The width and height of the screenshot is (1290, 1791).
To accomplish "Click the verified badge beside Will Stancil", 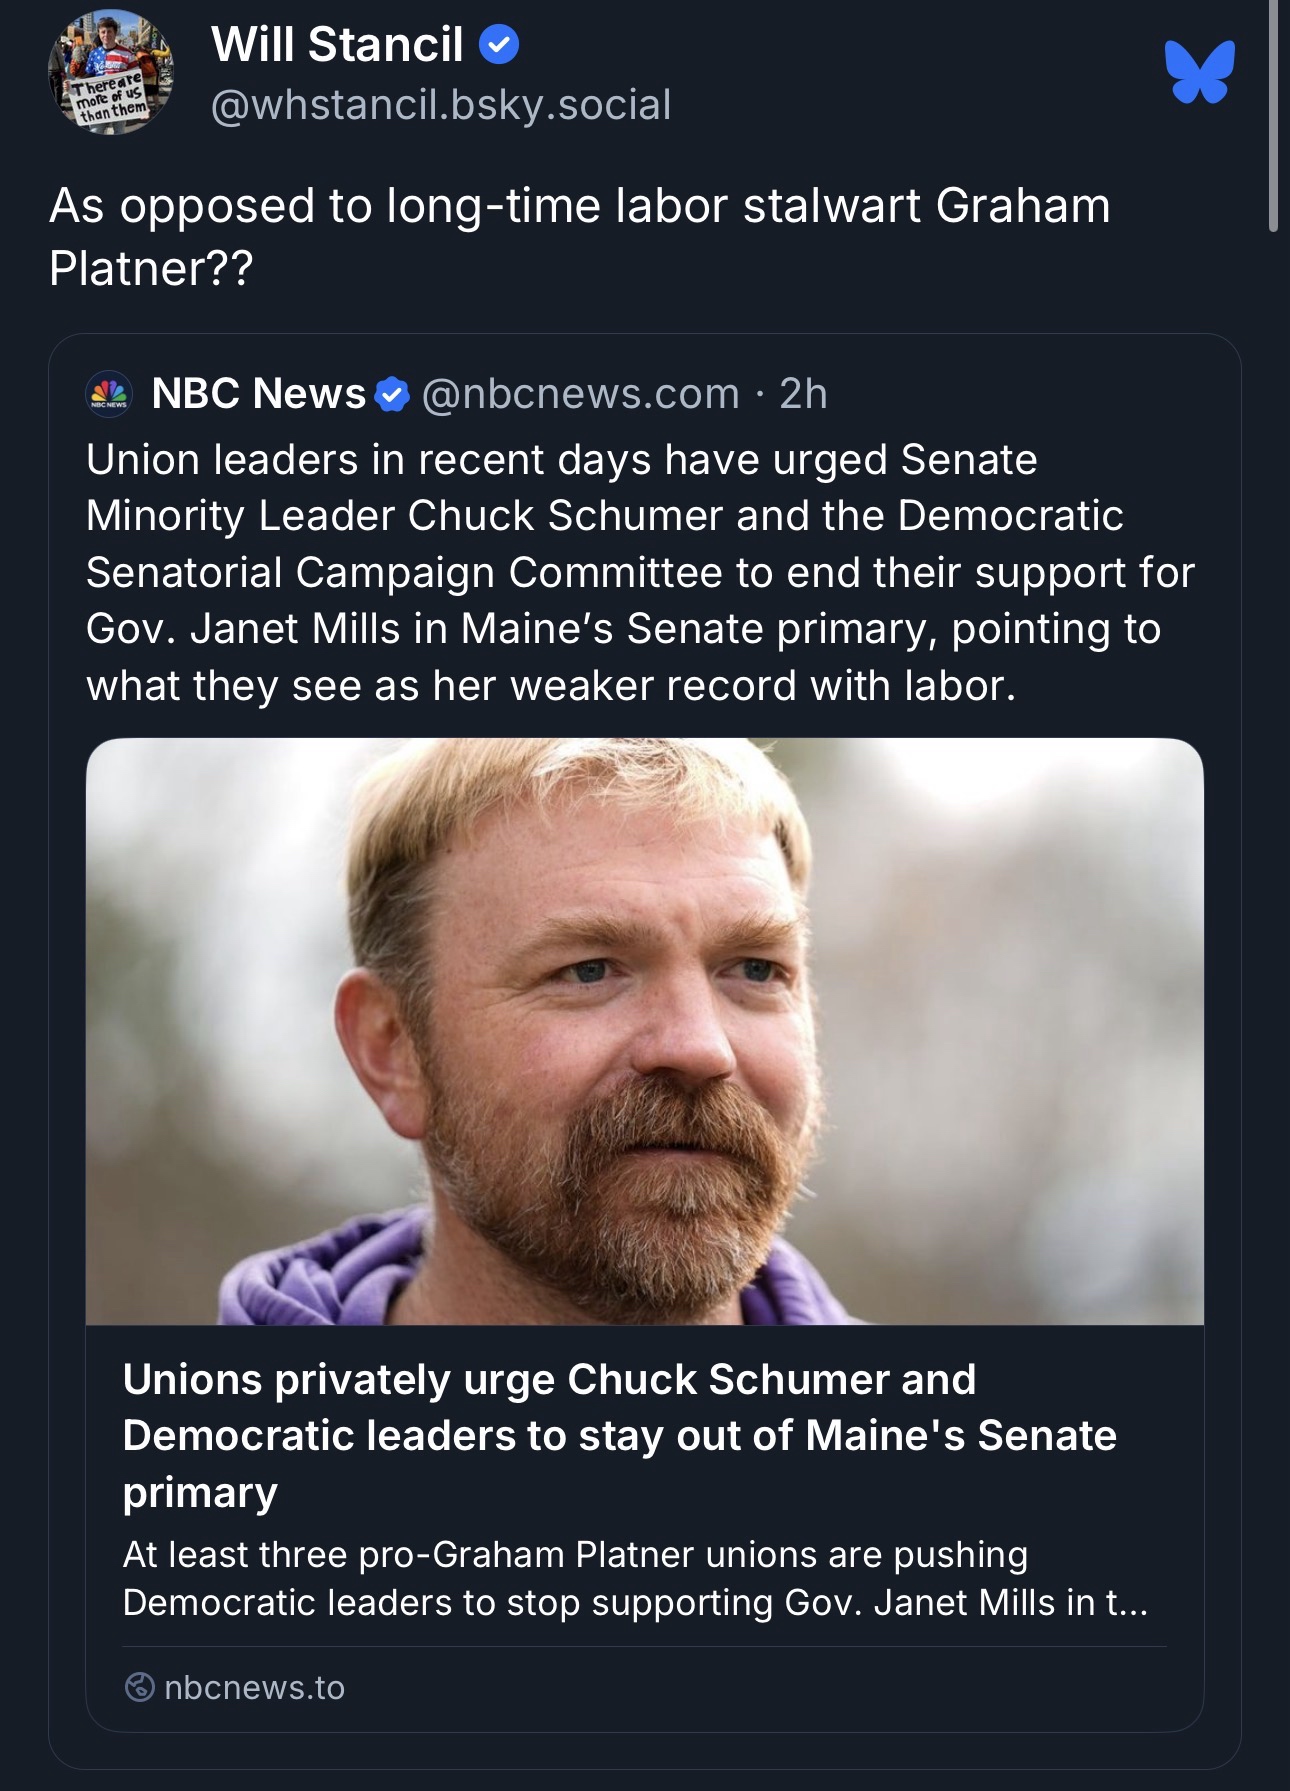I will point(499,45).
